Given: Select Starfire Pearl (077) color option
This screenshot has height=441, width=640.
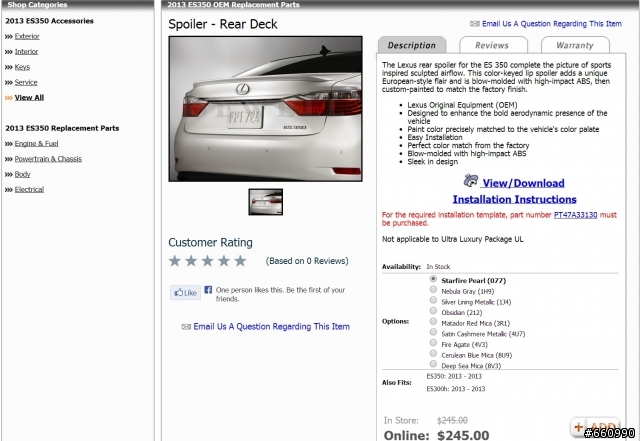Looking at the screenshot, I should 433,279.
